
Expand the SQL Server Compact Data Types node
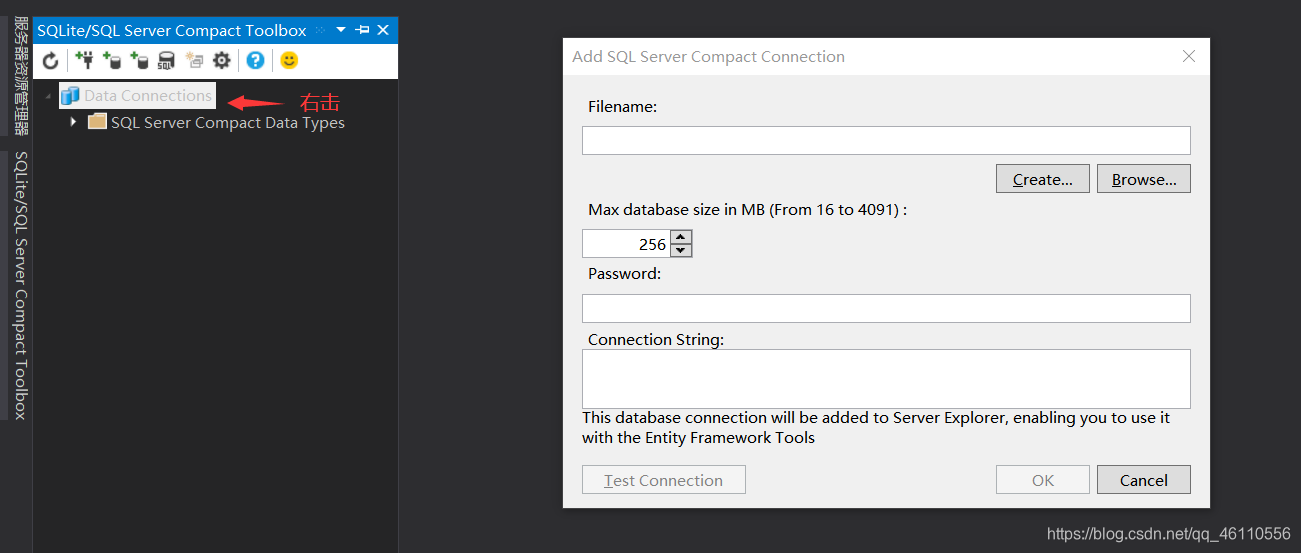pos(73,122)
